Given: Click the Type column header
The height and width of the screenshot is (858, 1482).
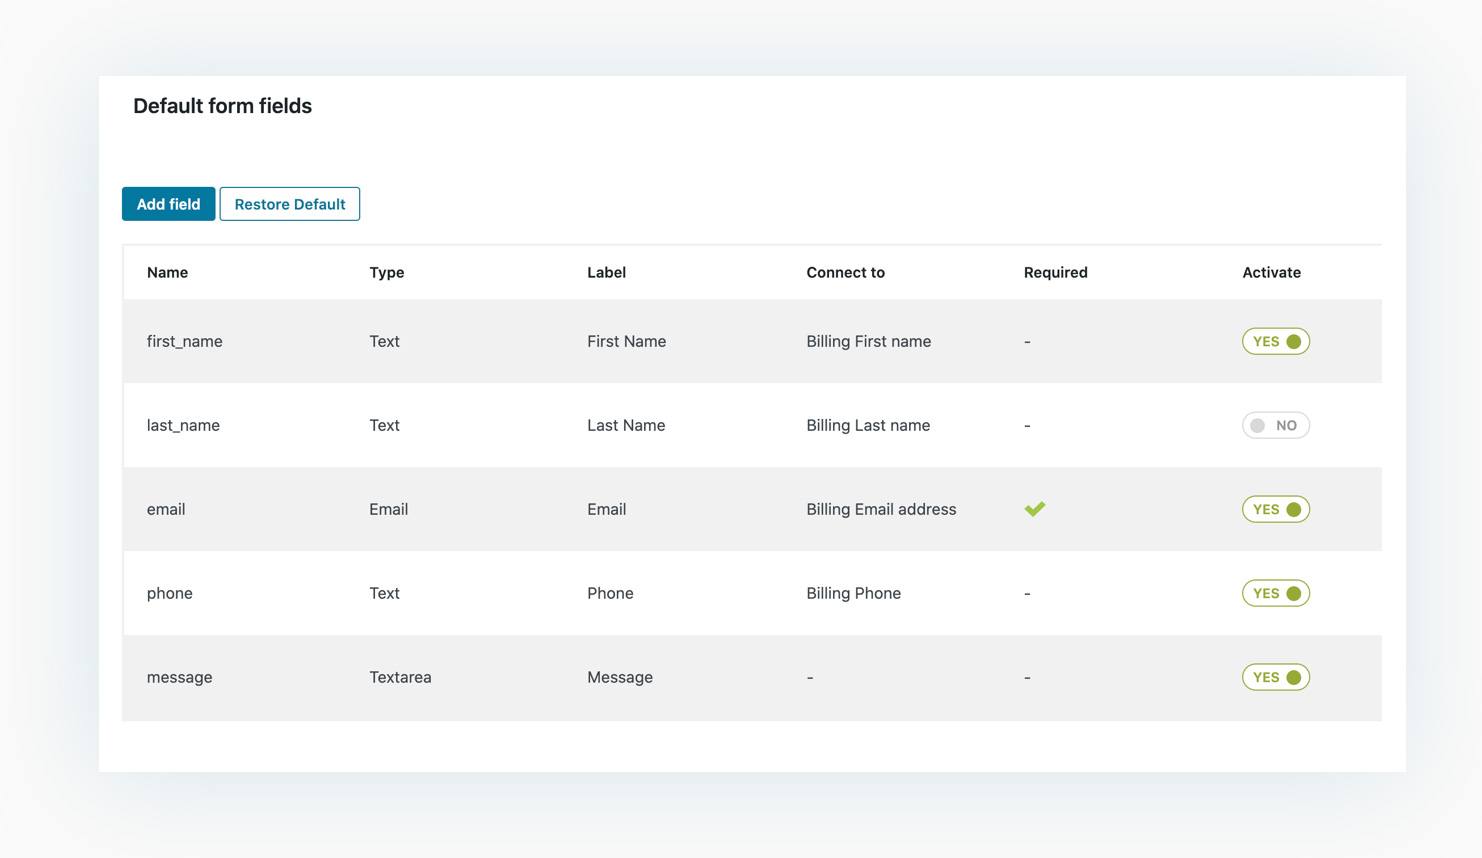Looking at the screenshot, I should 386,272.
